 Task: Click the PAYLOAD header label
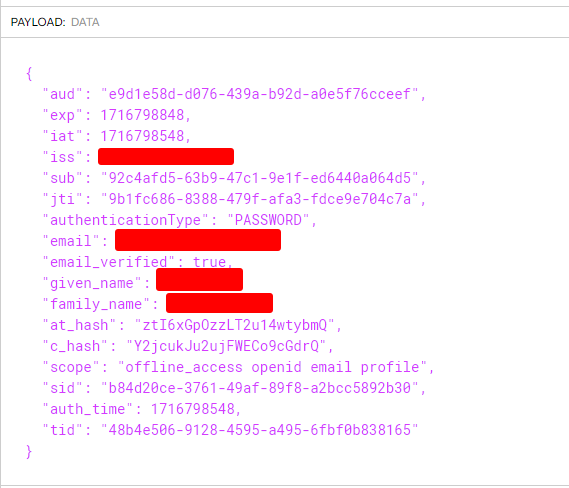click(38, 22)
